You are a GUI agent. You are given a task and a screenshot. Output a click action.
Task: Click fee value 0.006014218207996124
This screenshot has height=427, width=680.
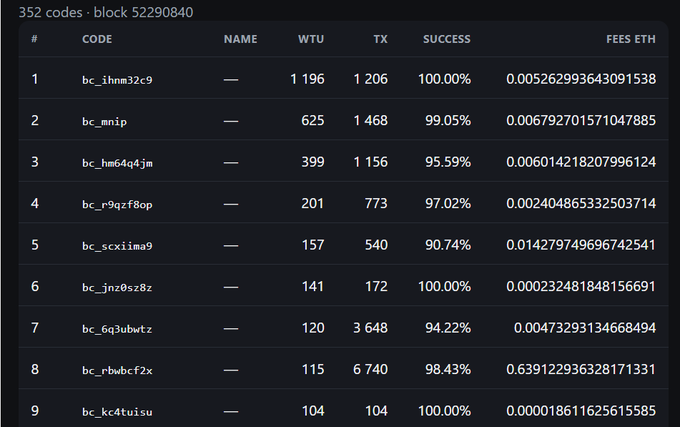[581, 162]
